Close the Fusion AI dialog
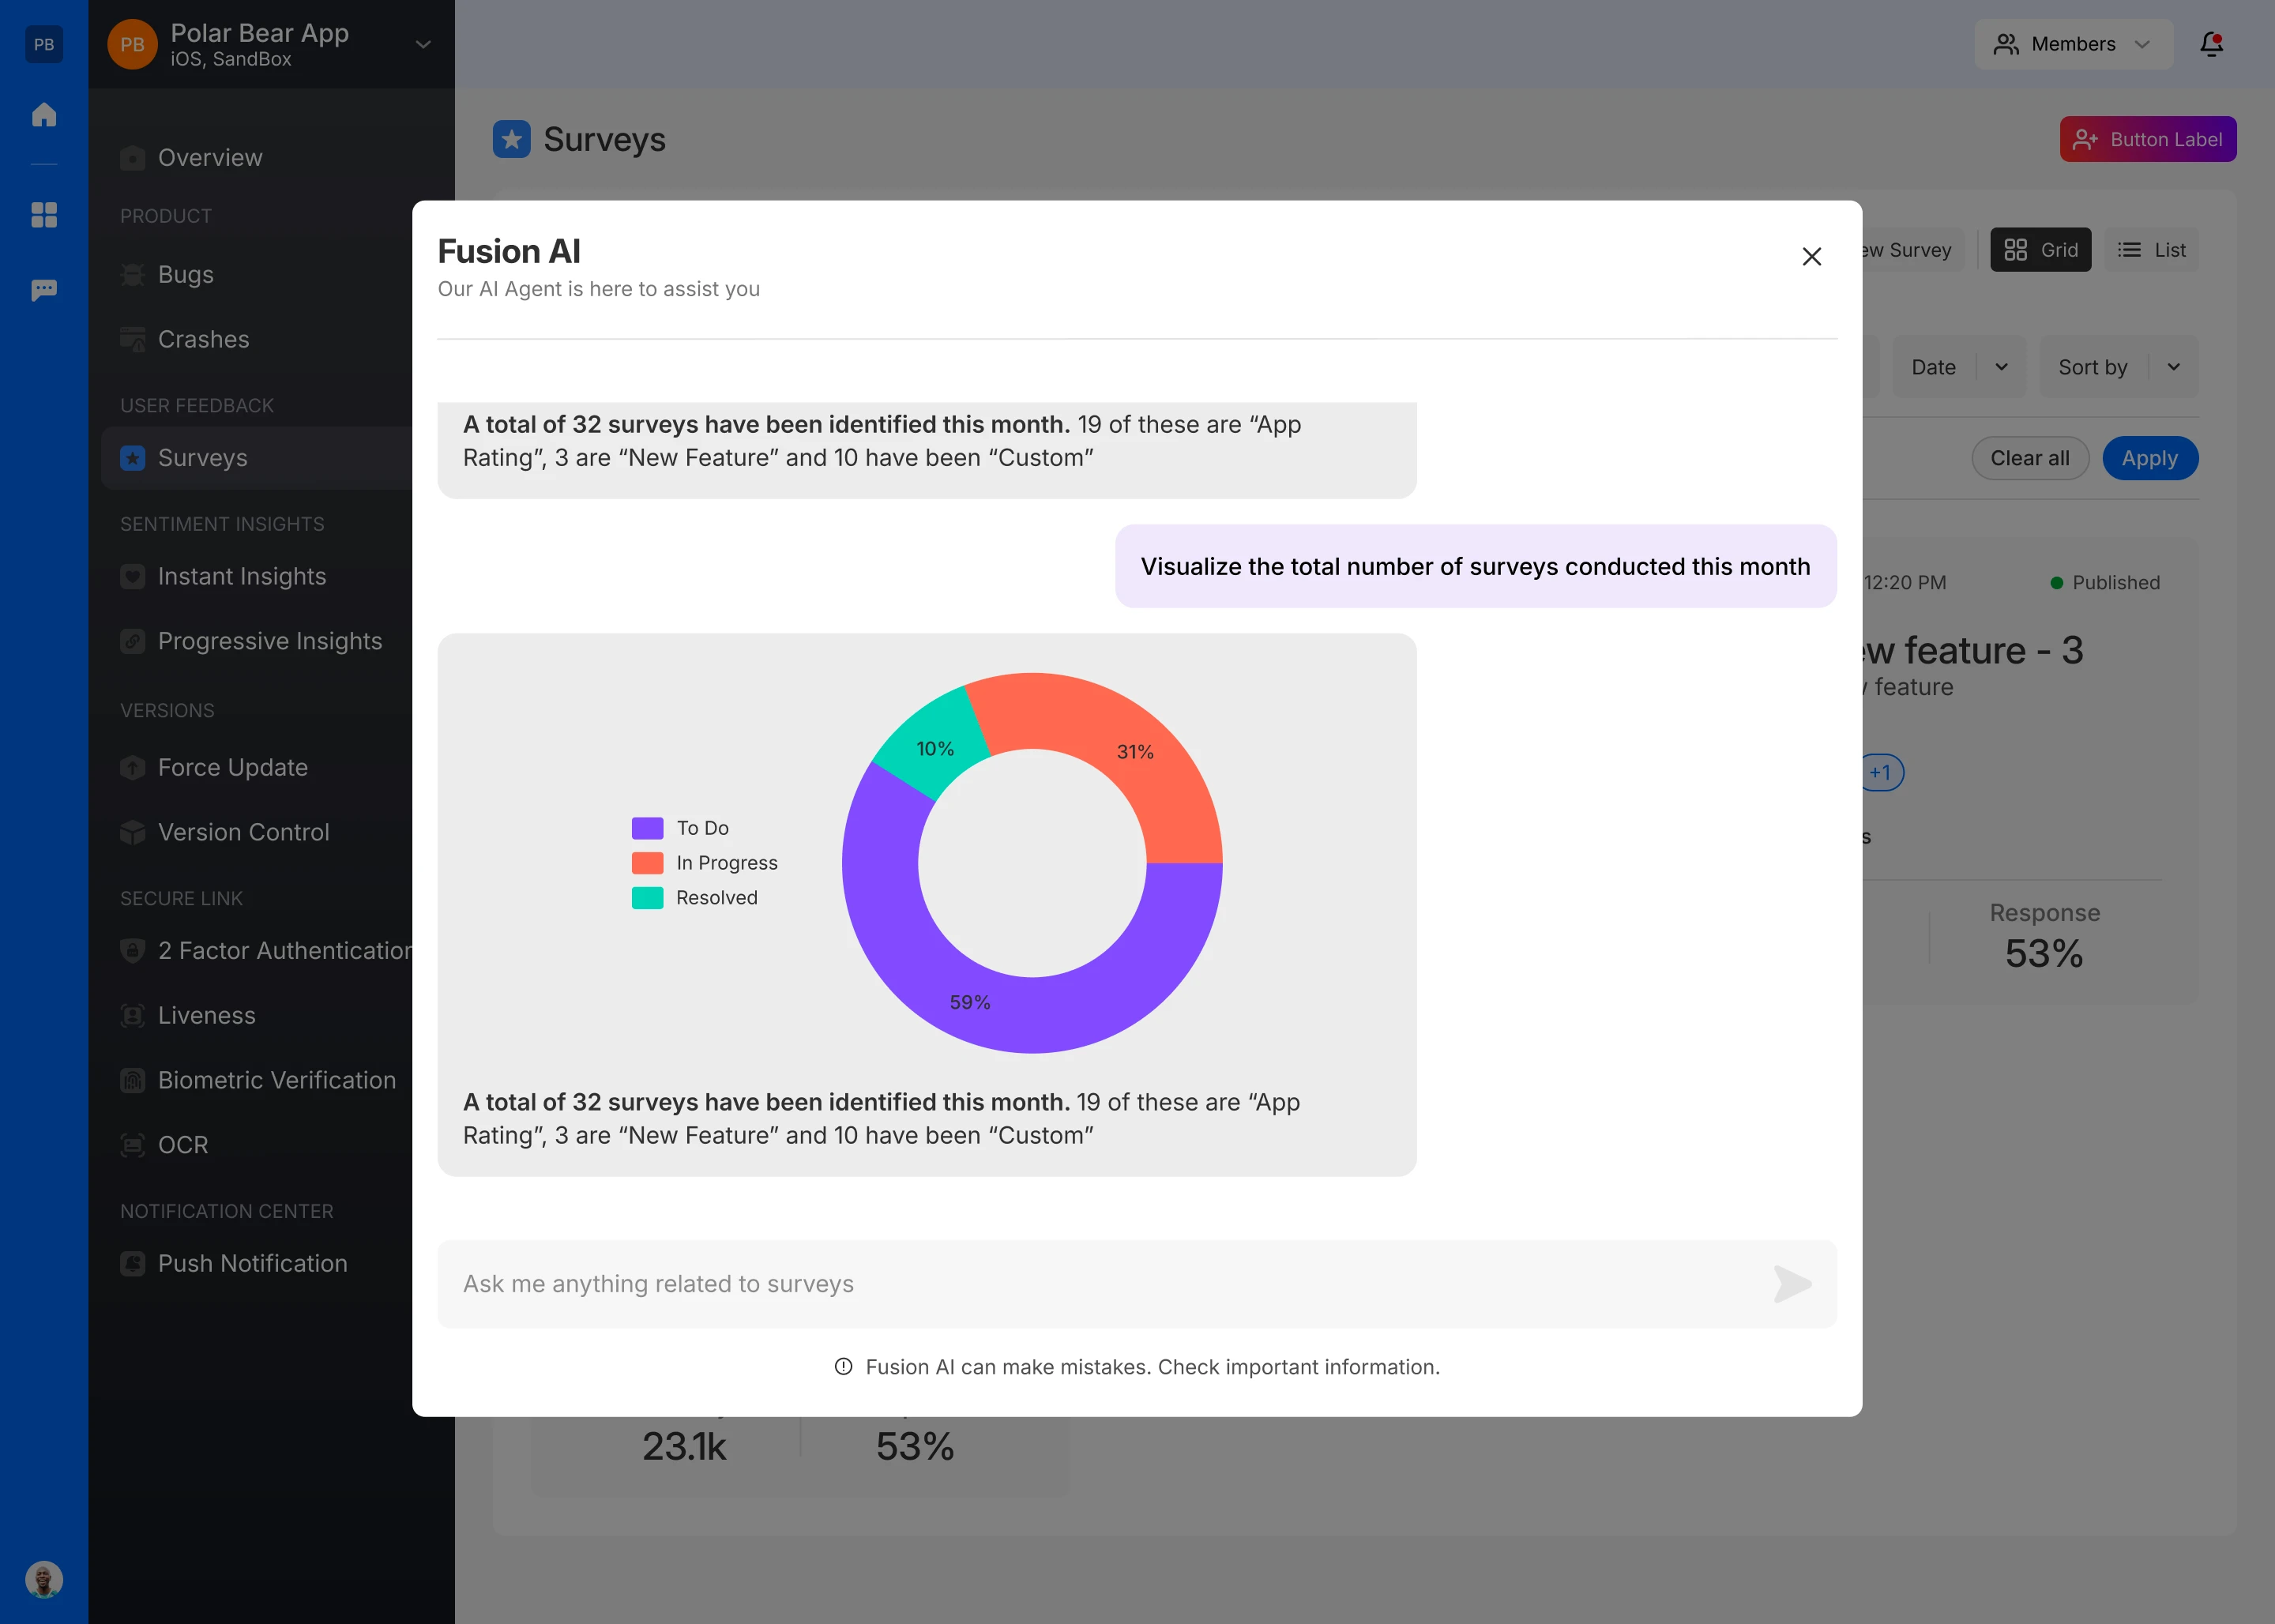The height and width of the screenshot is (1624, 2275). point(1811,257)
